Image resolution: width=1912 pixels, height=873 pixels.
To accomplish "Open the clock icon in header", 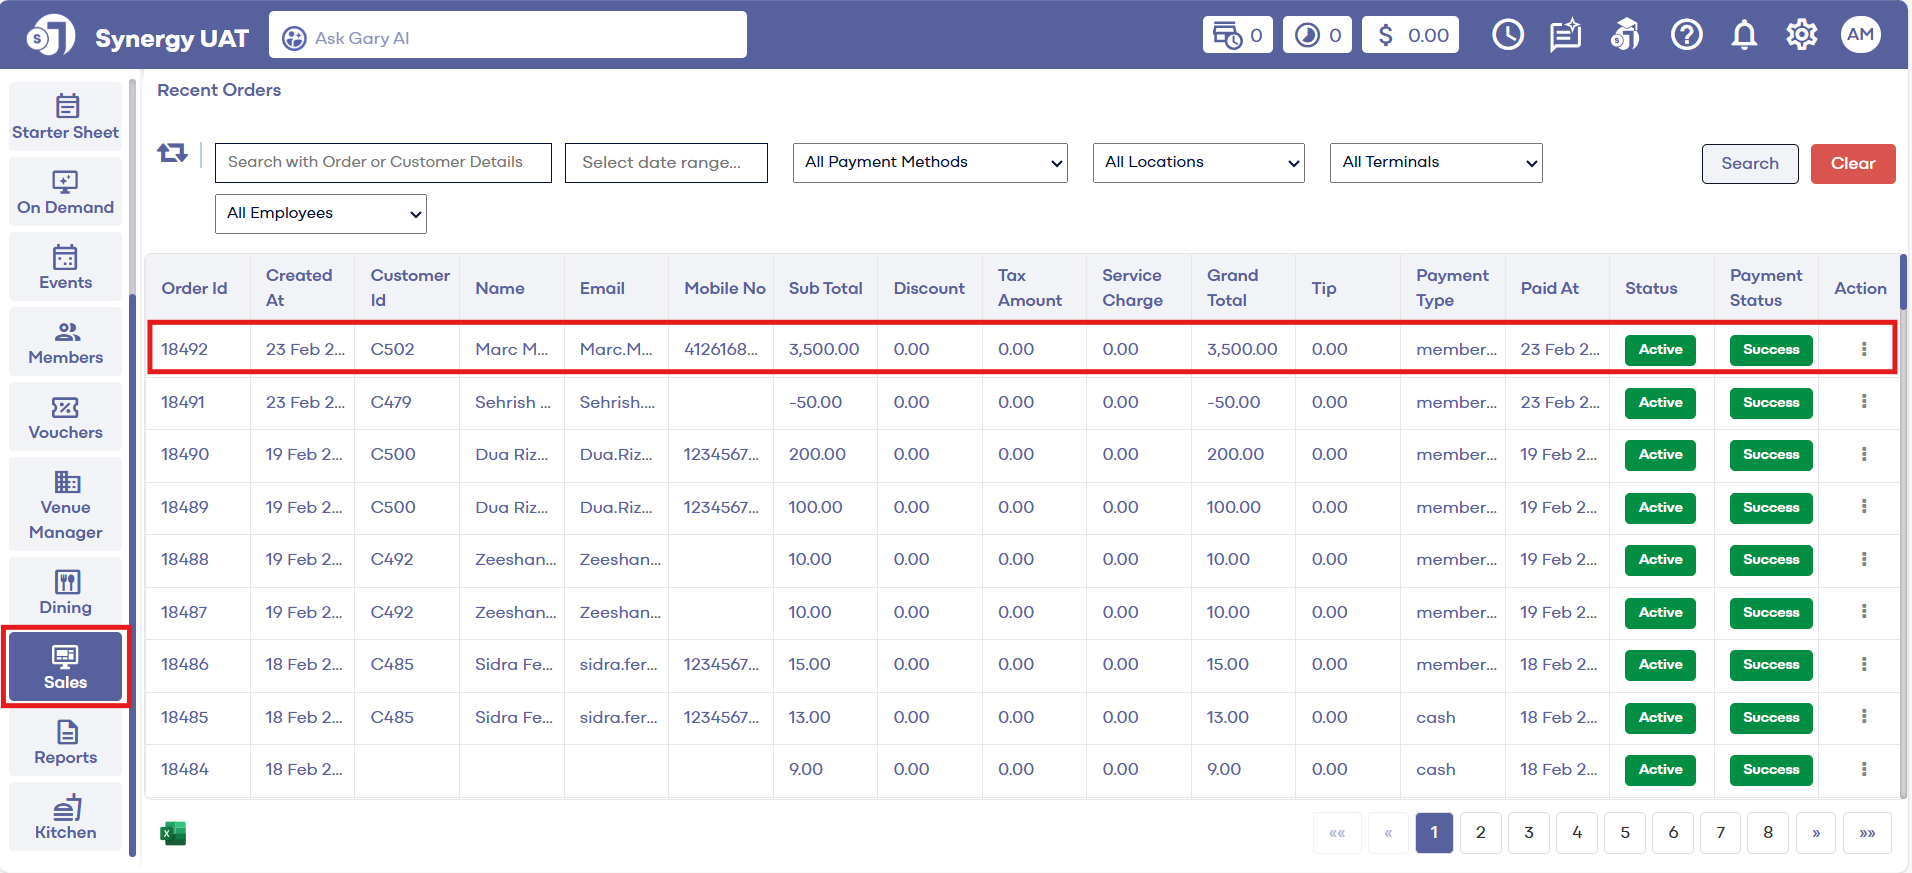I will pyautogui.click(x=1507, y=36).
